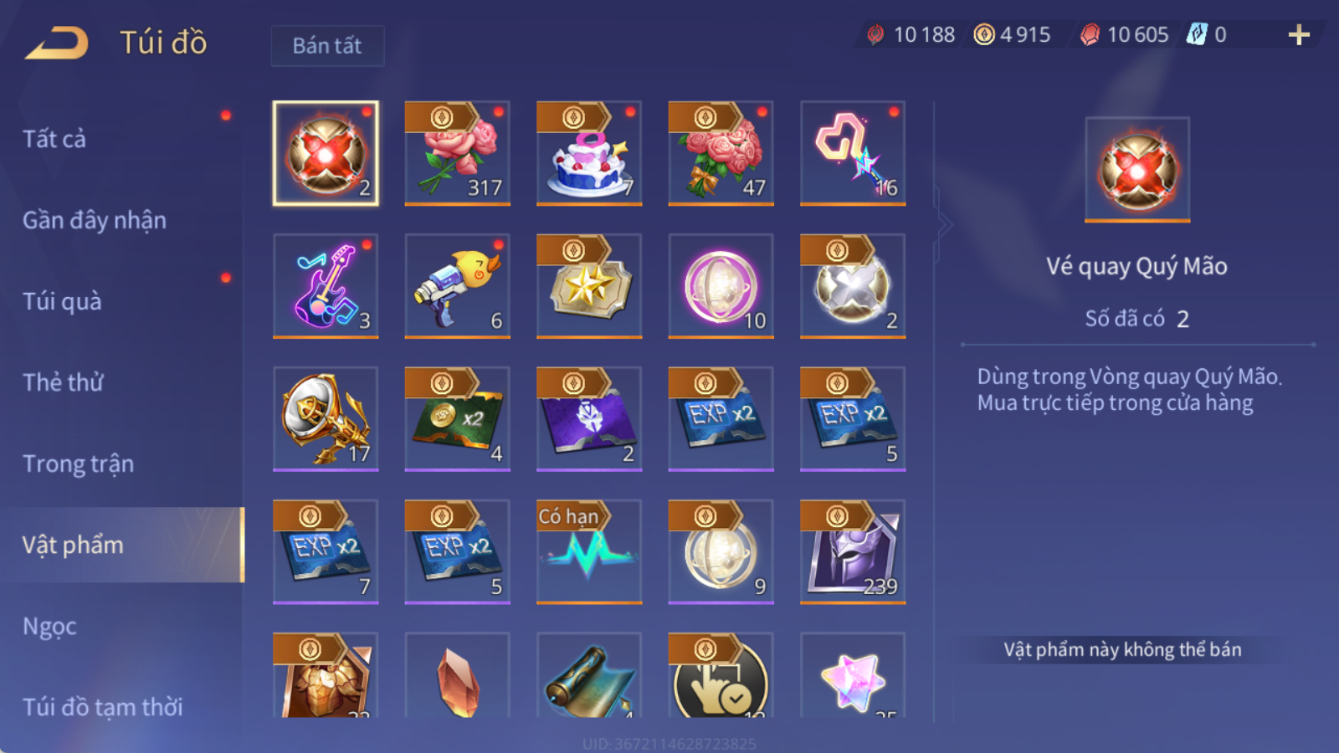Select the Có hạn heartbeat item
This screenshot has height=753, width=1339.
[589, 552]
